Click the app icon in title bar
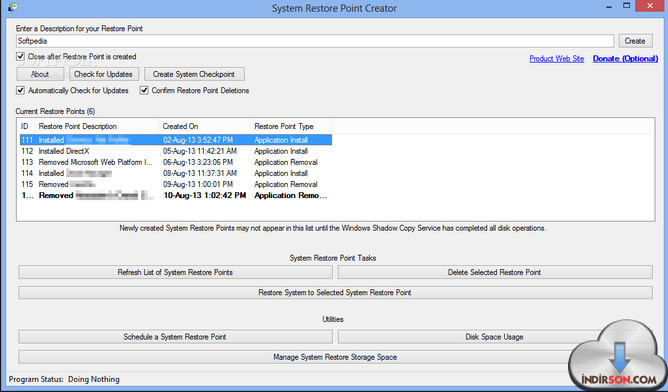This screenshot has height=392, width=668. click(12, 7)
